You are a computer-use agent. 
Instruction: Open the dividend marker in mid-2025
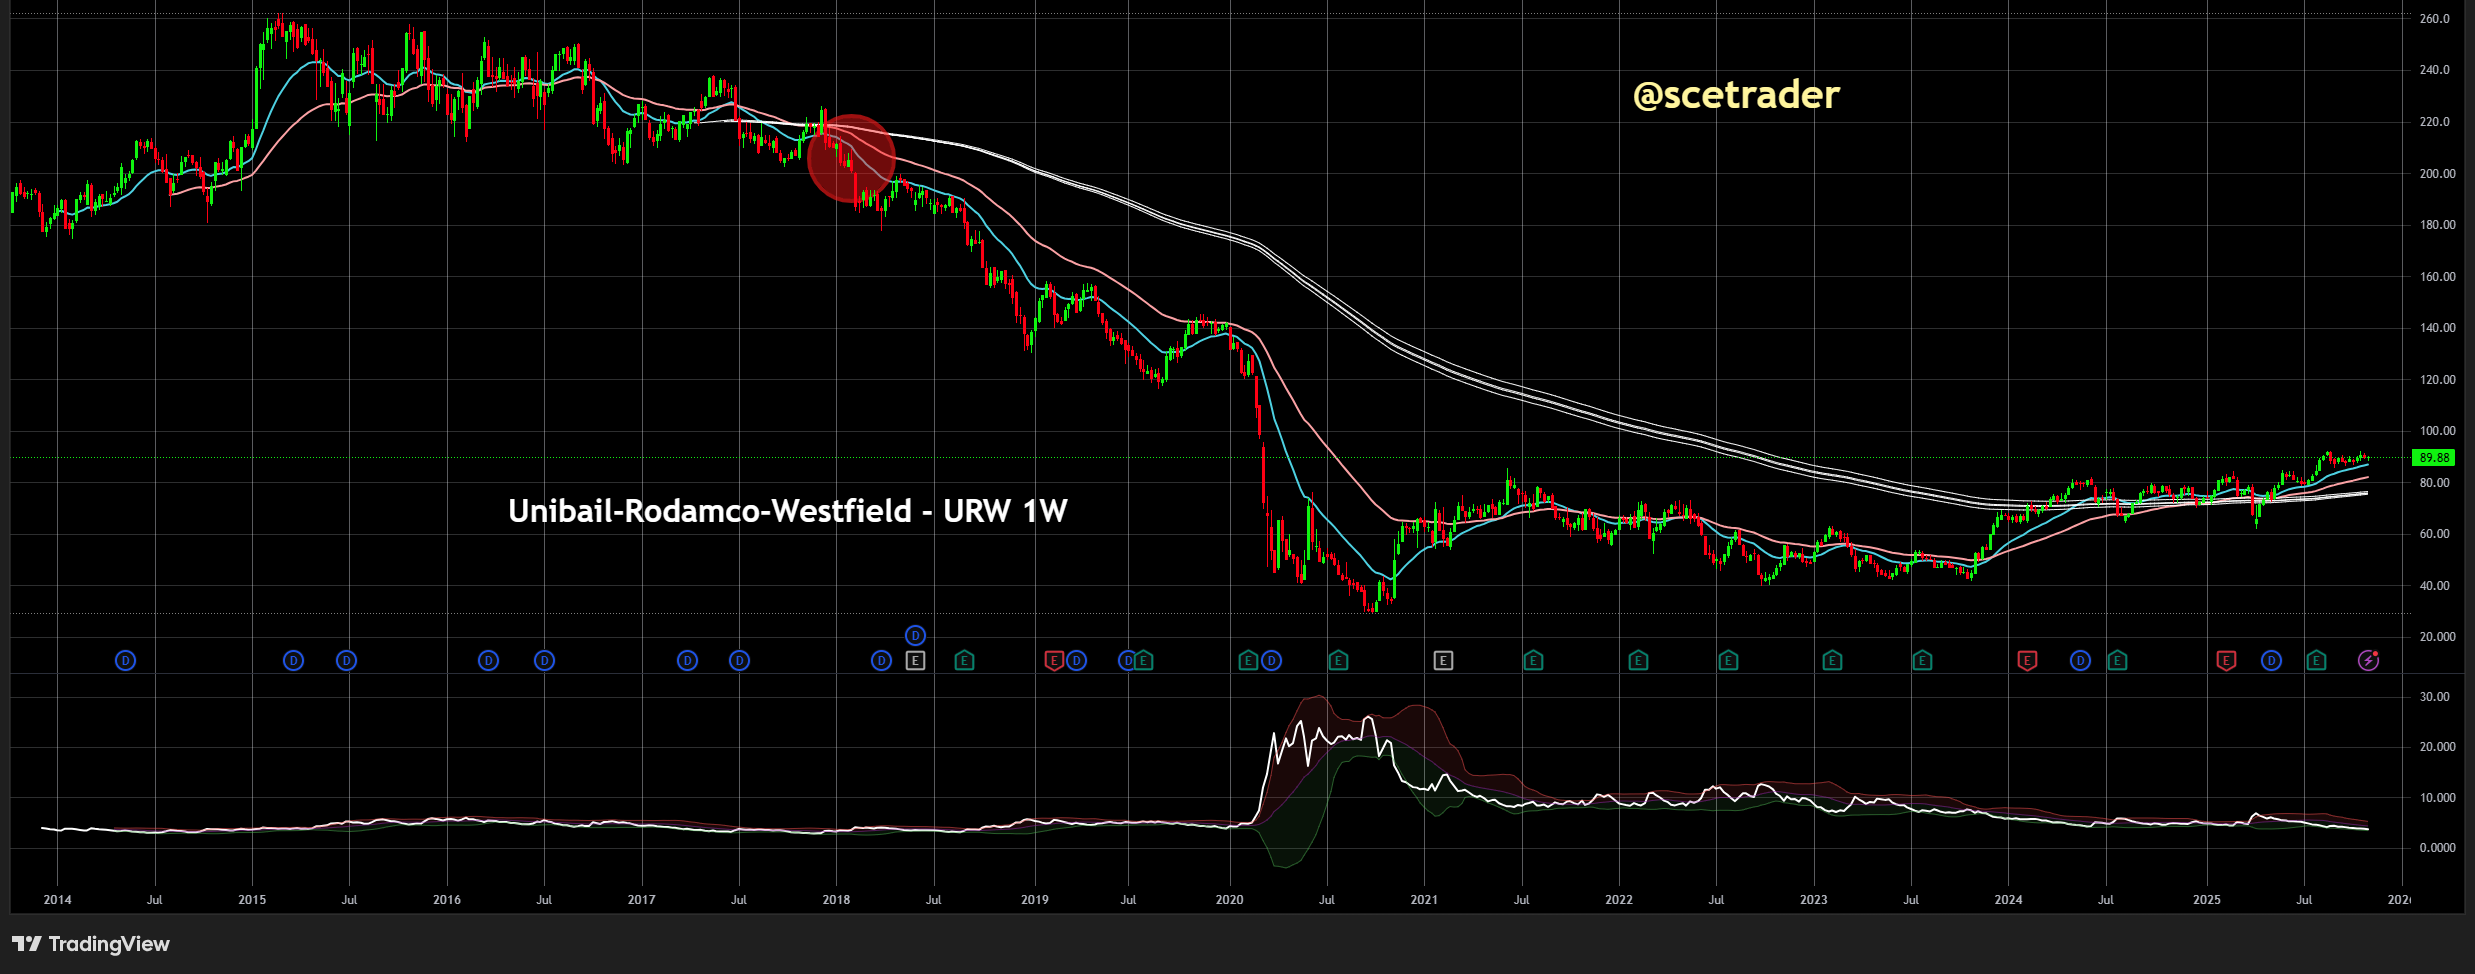(2271, 660)
